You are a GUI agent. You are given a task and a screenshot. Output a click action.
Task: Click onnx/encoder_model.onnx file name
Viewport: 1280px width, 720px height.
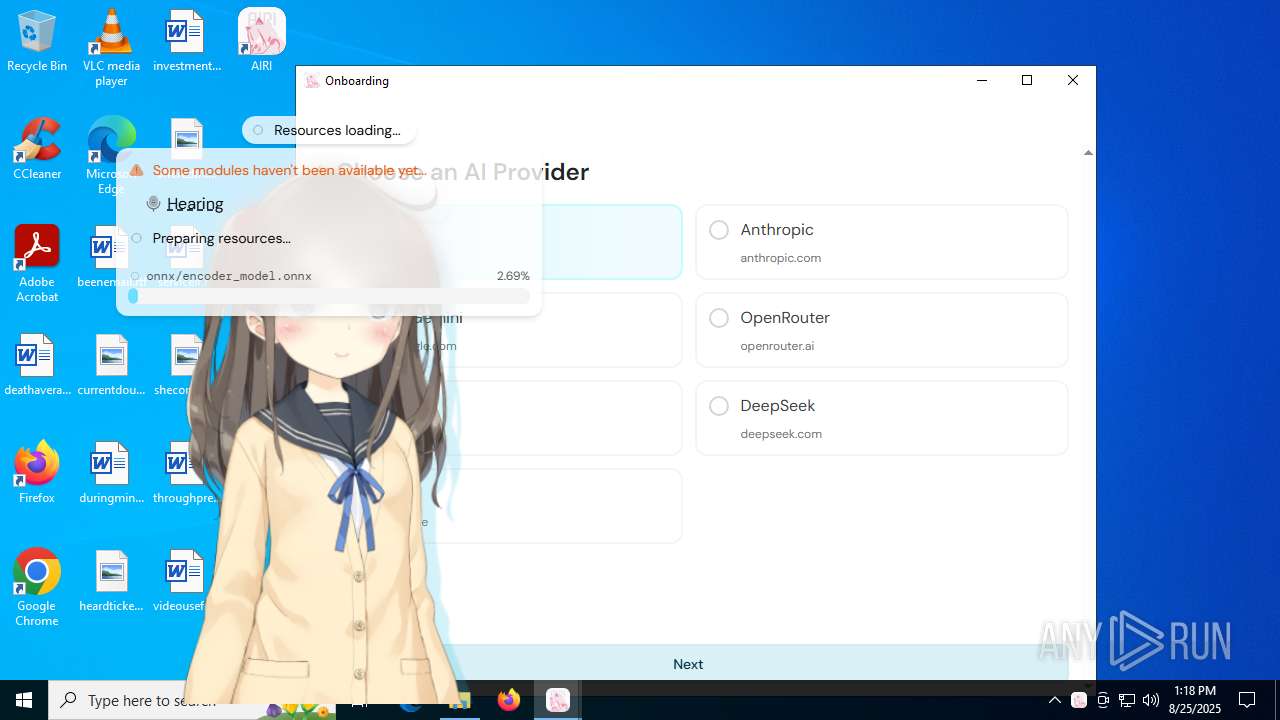tap(229, 276)
